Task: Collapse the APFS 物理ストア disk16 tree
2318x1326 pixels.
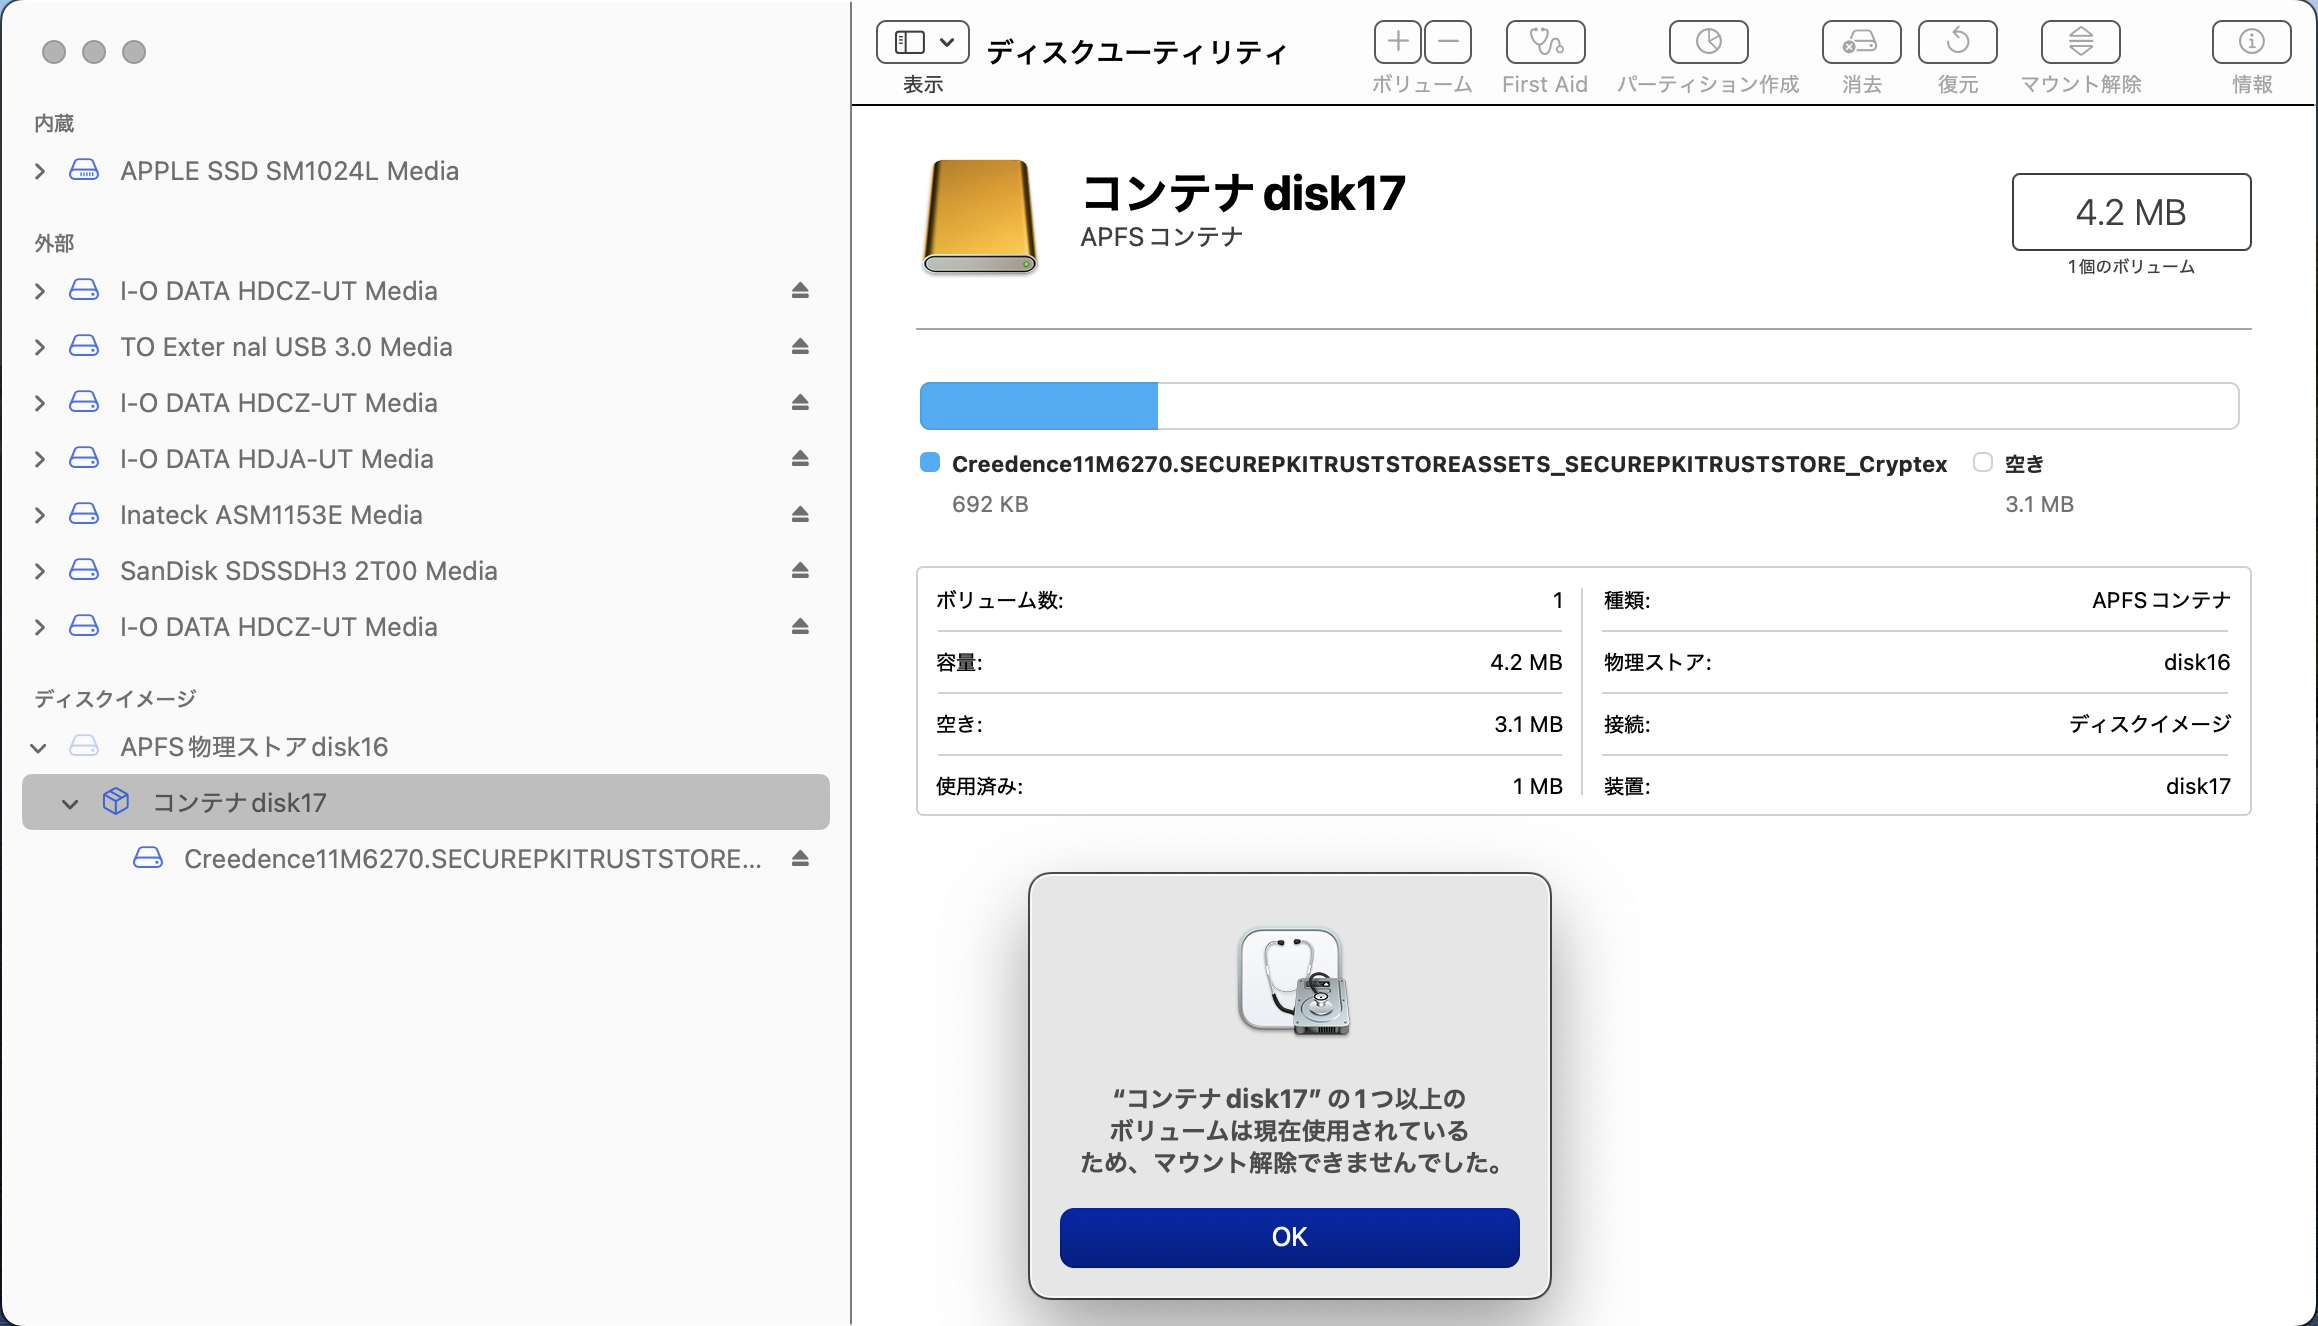Action: (x=39, y=747)
